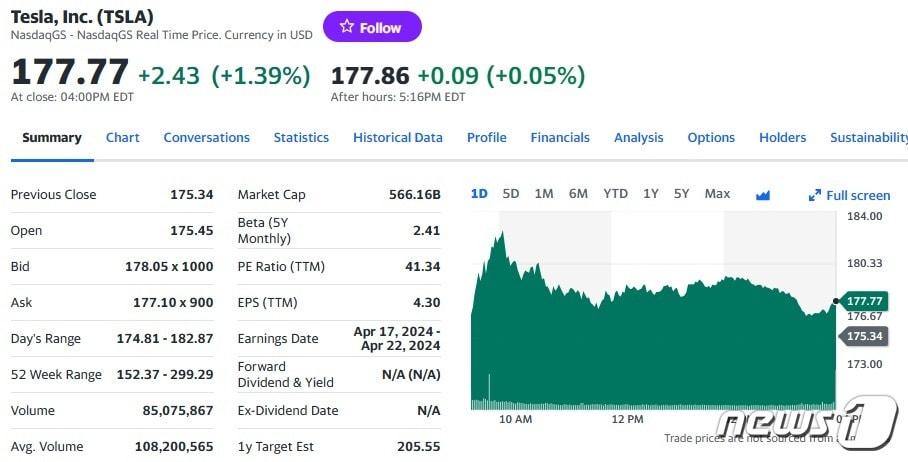The image size is (908, 462).
Task: Switch chart to YTD range
Action: 615,194
